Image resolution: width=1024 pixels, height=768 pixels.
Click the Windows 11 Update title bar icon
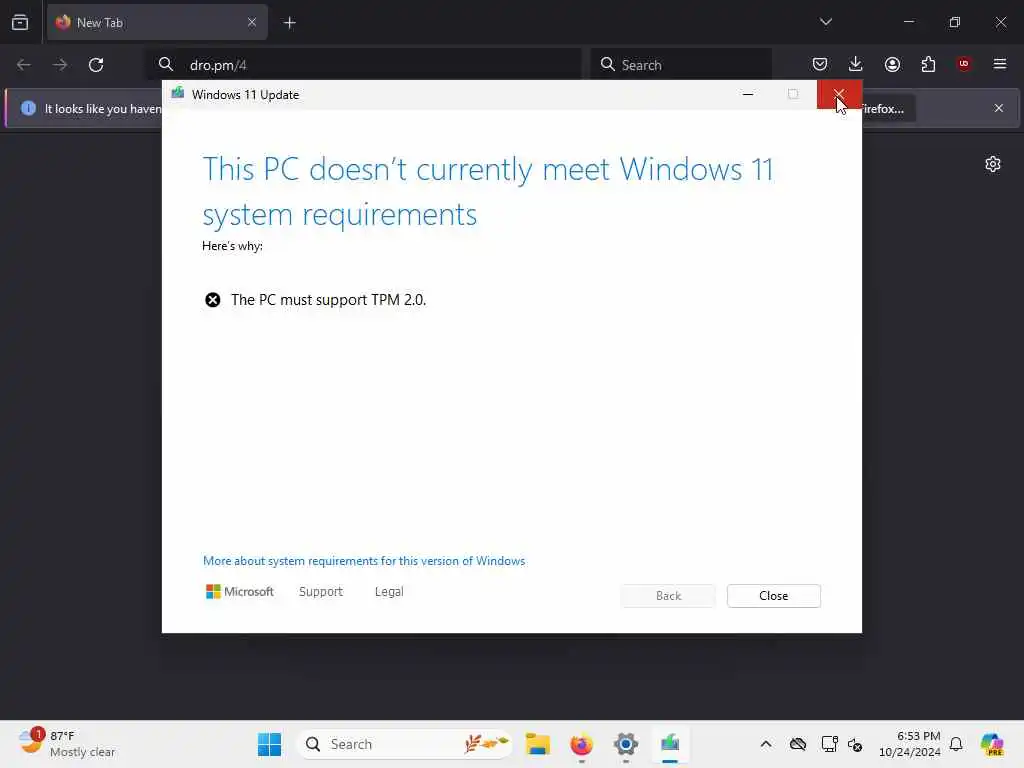pos(178,94)
